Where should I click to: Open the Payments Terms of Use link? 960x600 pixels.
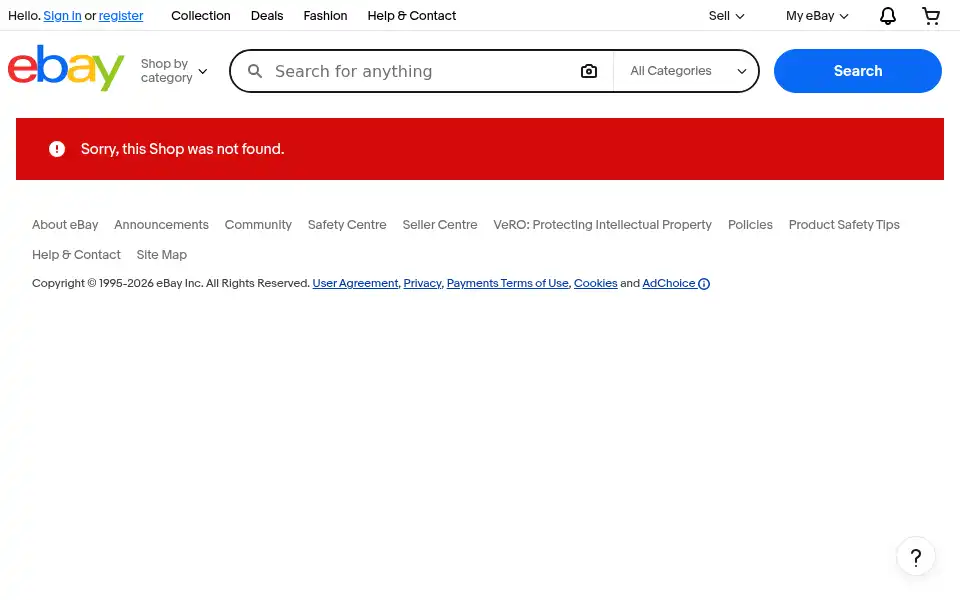508,283
